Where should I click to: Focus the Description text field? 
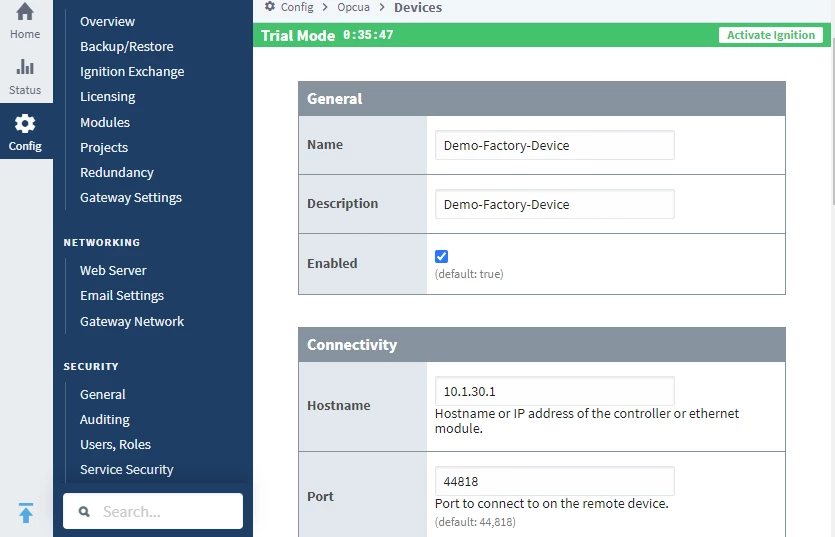click(554, 204)
